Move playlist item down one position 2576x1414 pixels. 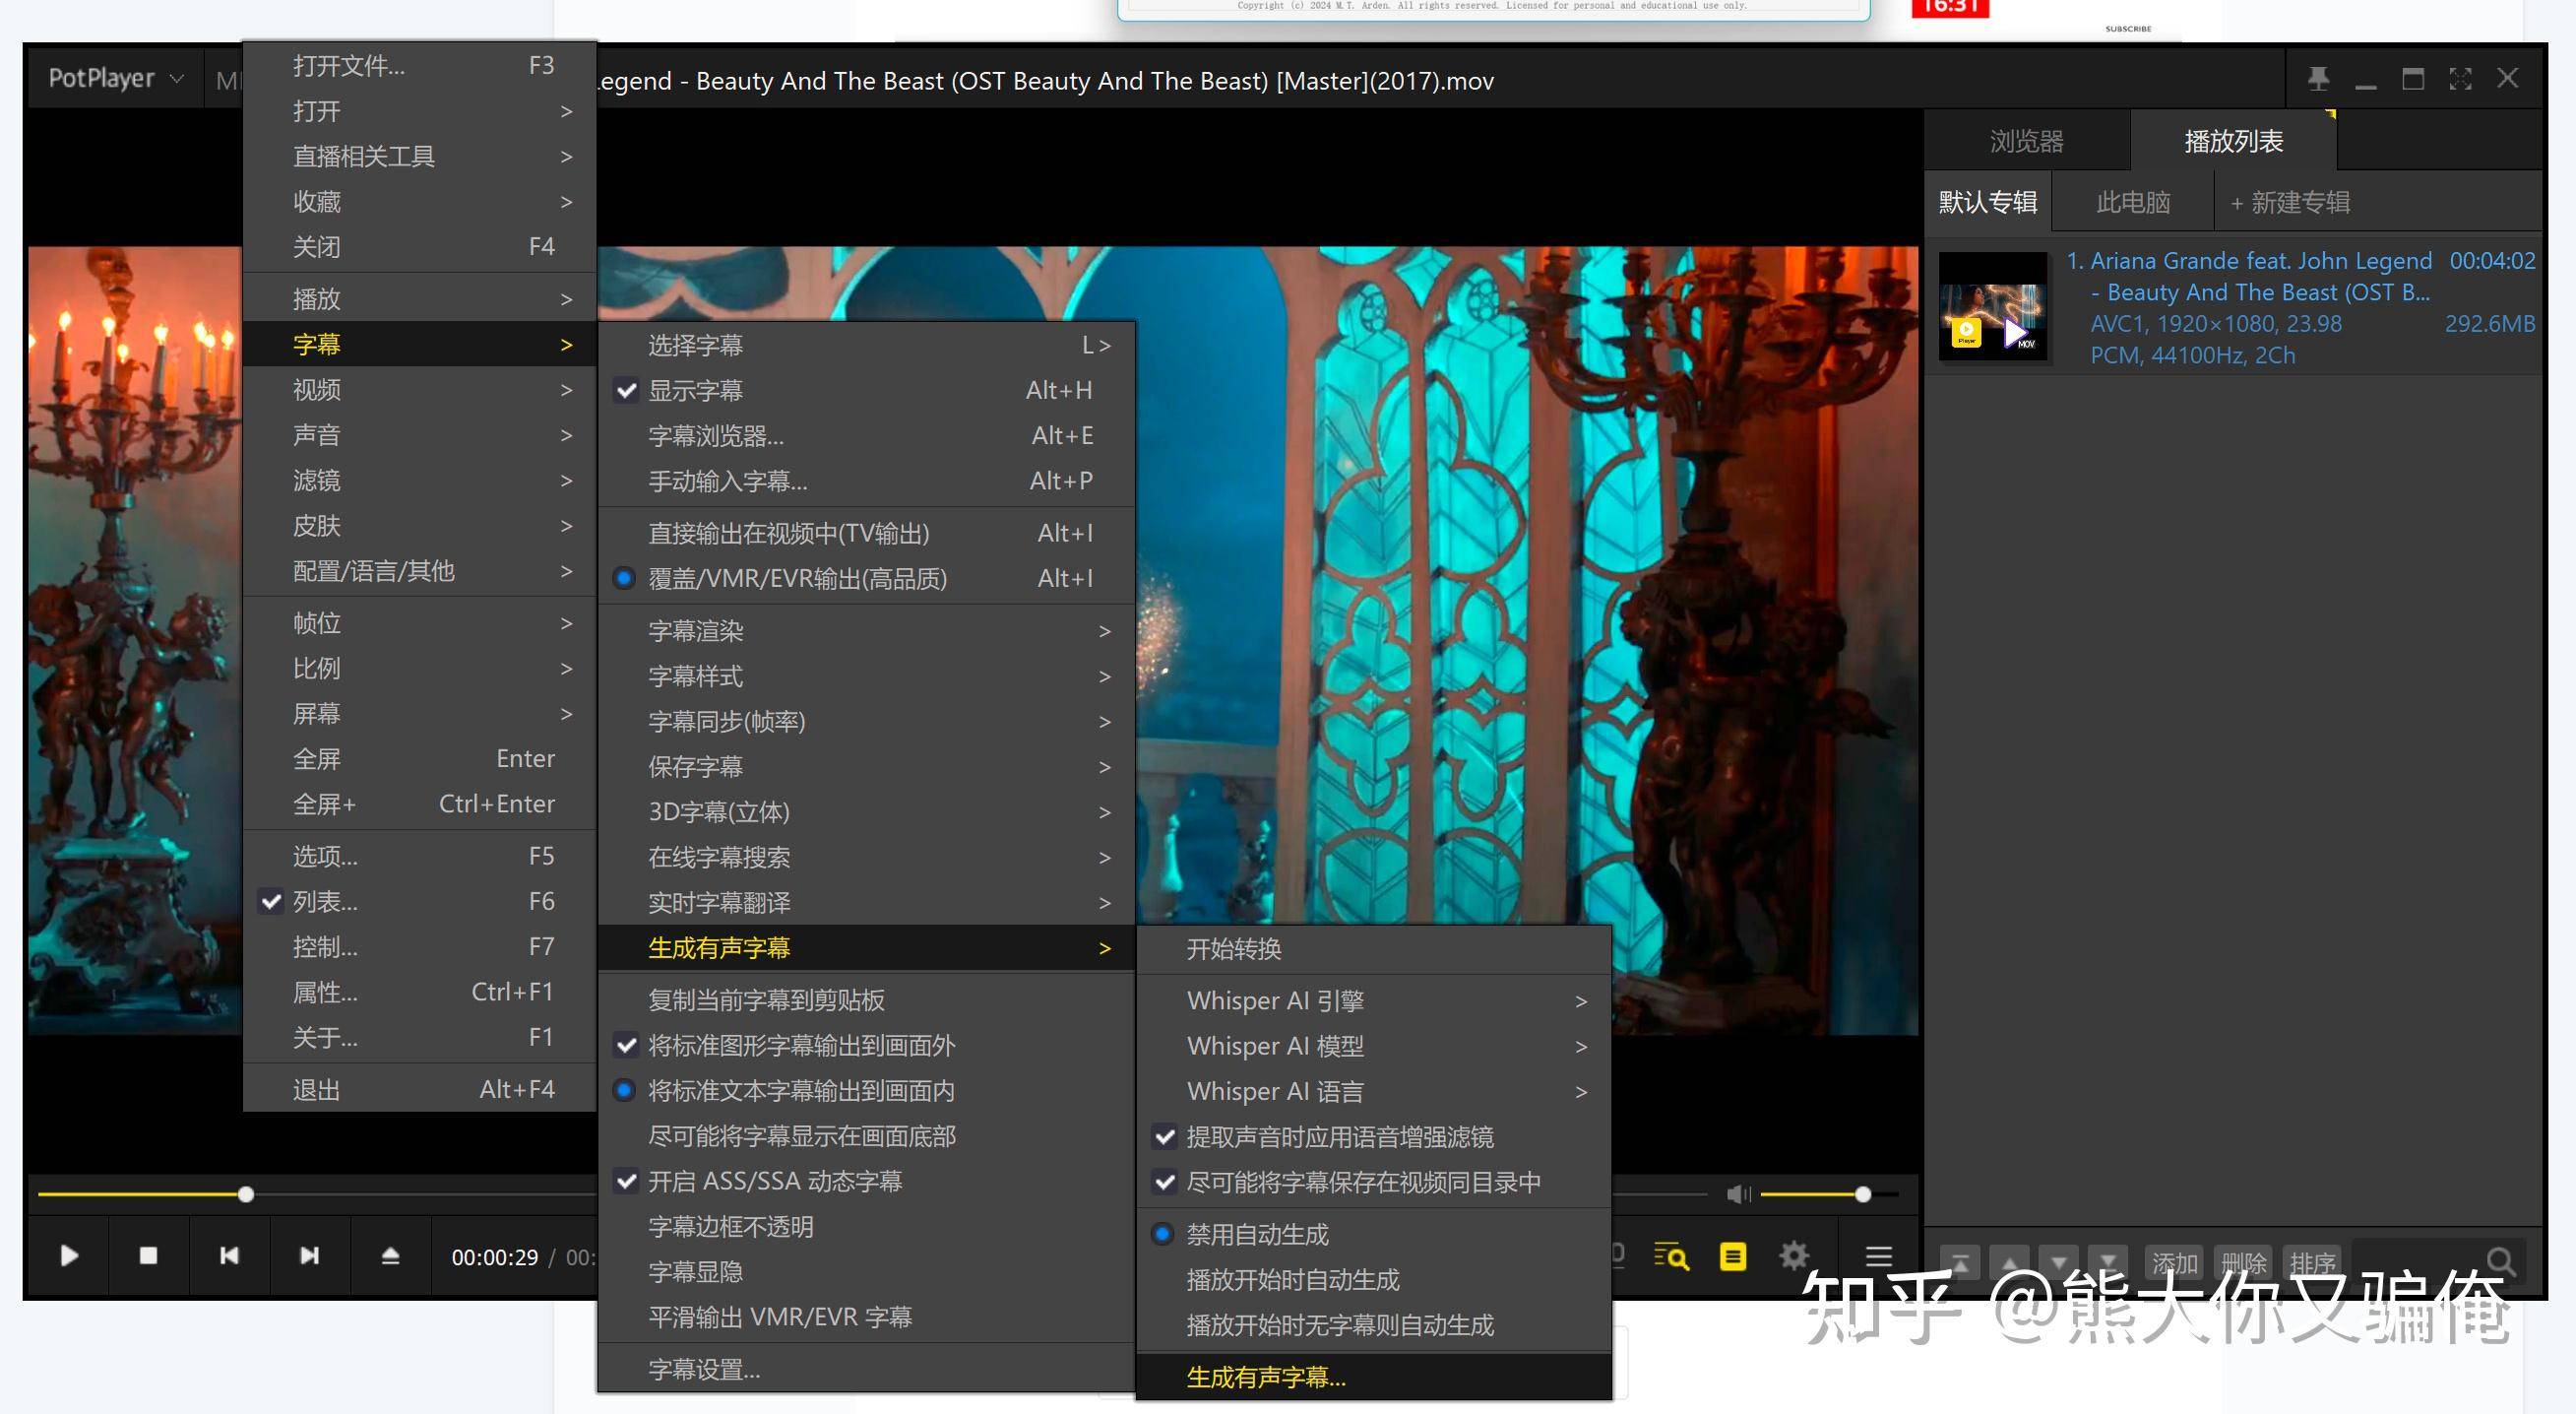(x=2059, y=1264)
